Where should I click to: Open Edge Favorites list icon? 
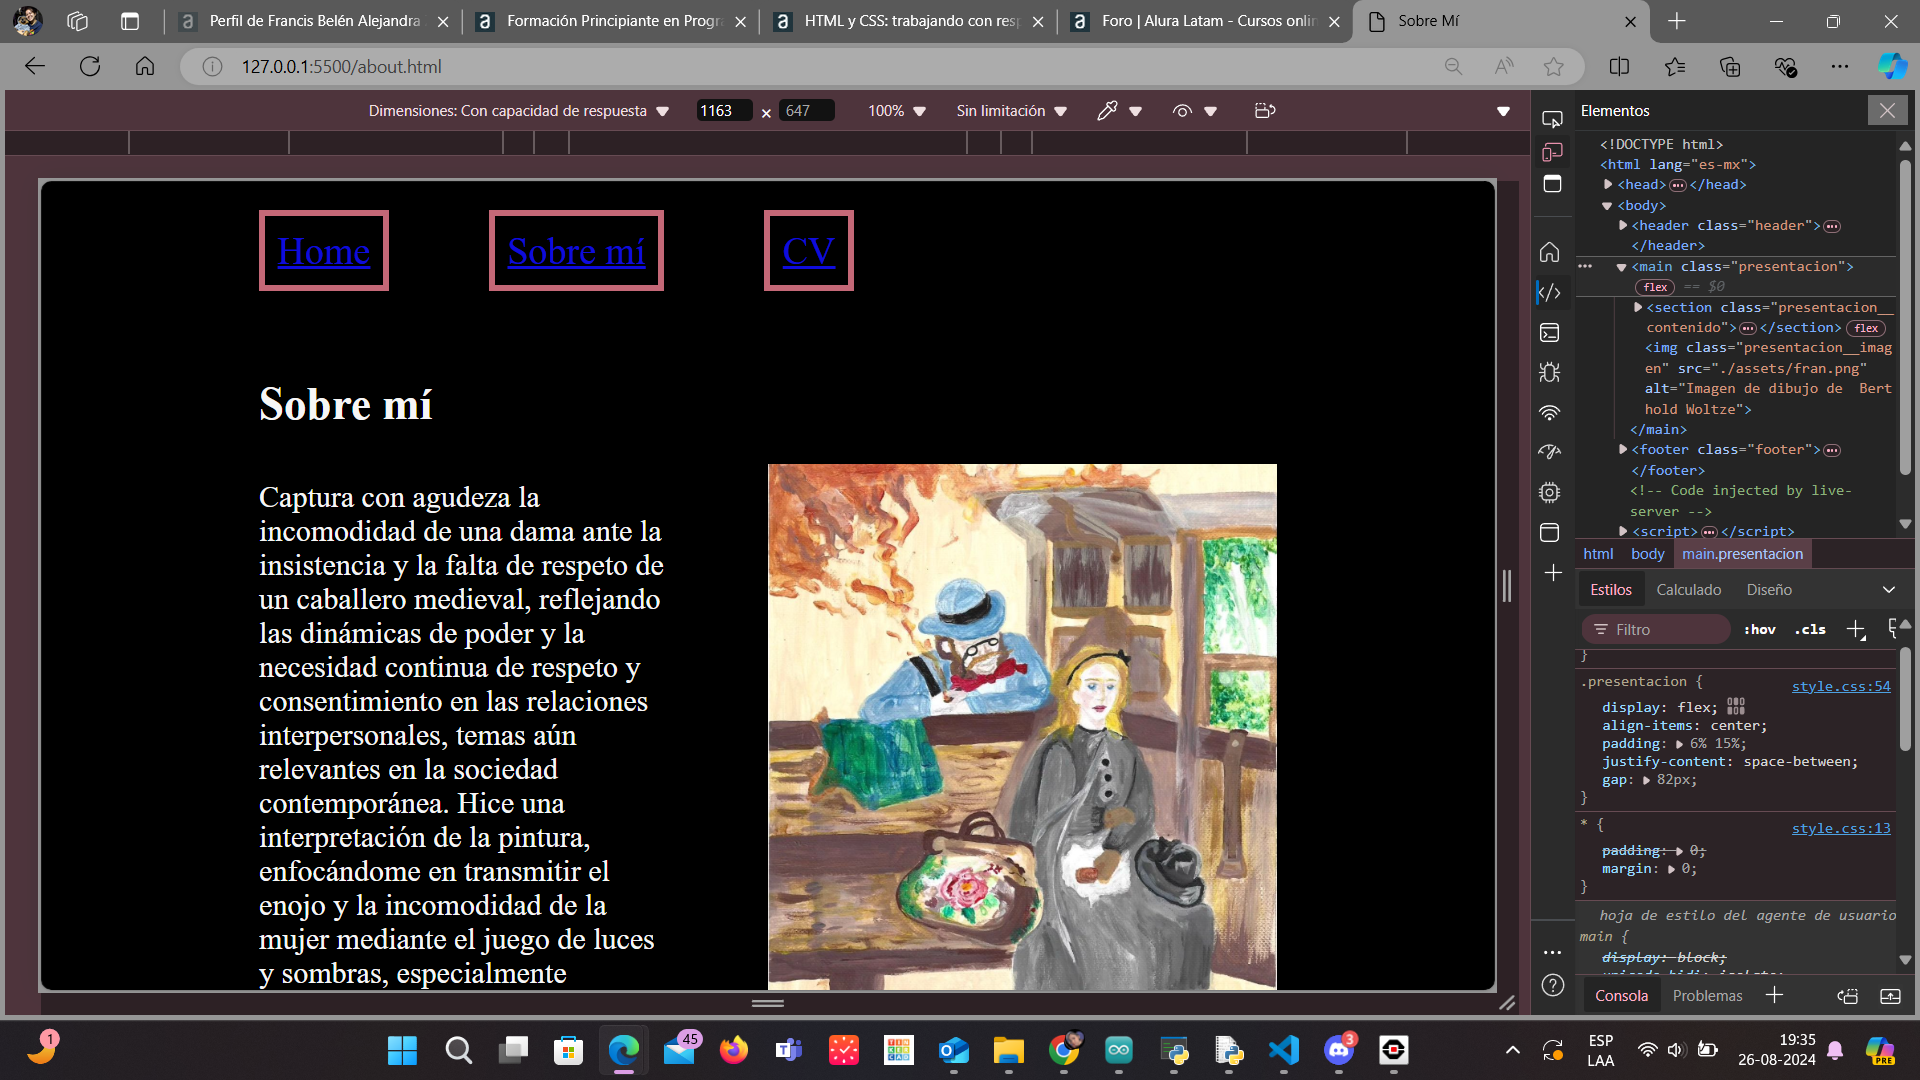click(1675, 67)
